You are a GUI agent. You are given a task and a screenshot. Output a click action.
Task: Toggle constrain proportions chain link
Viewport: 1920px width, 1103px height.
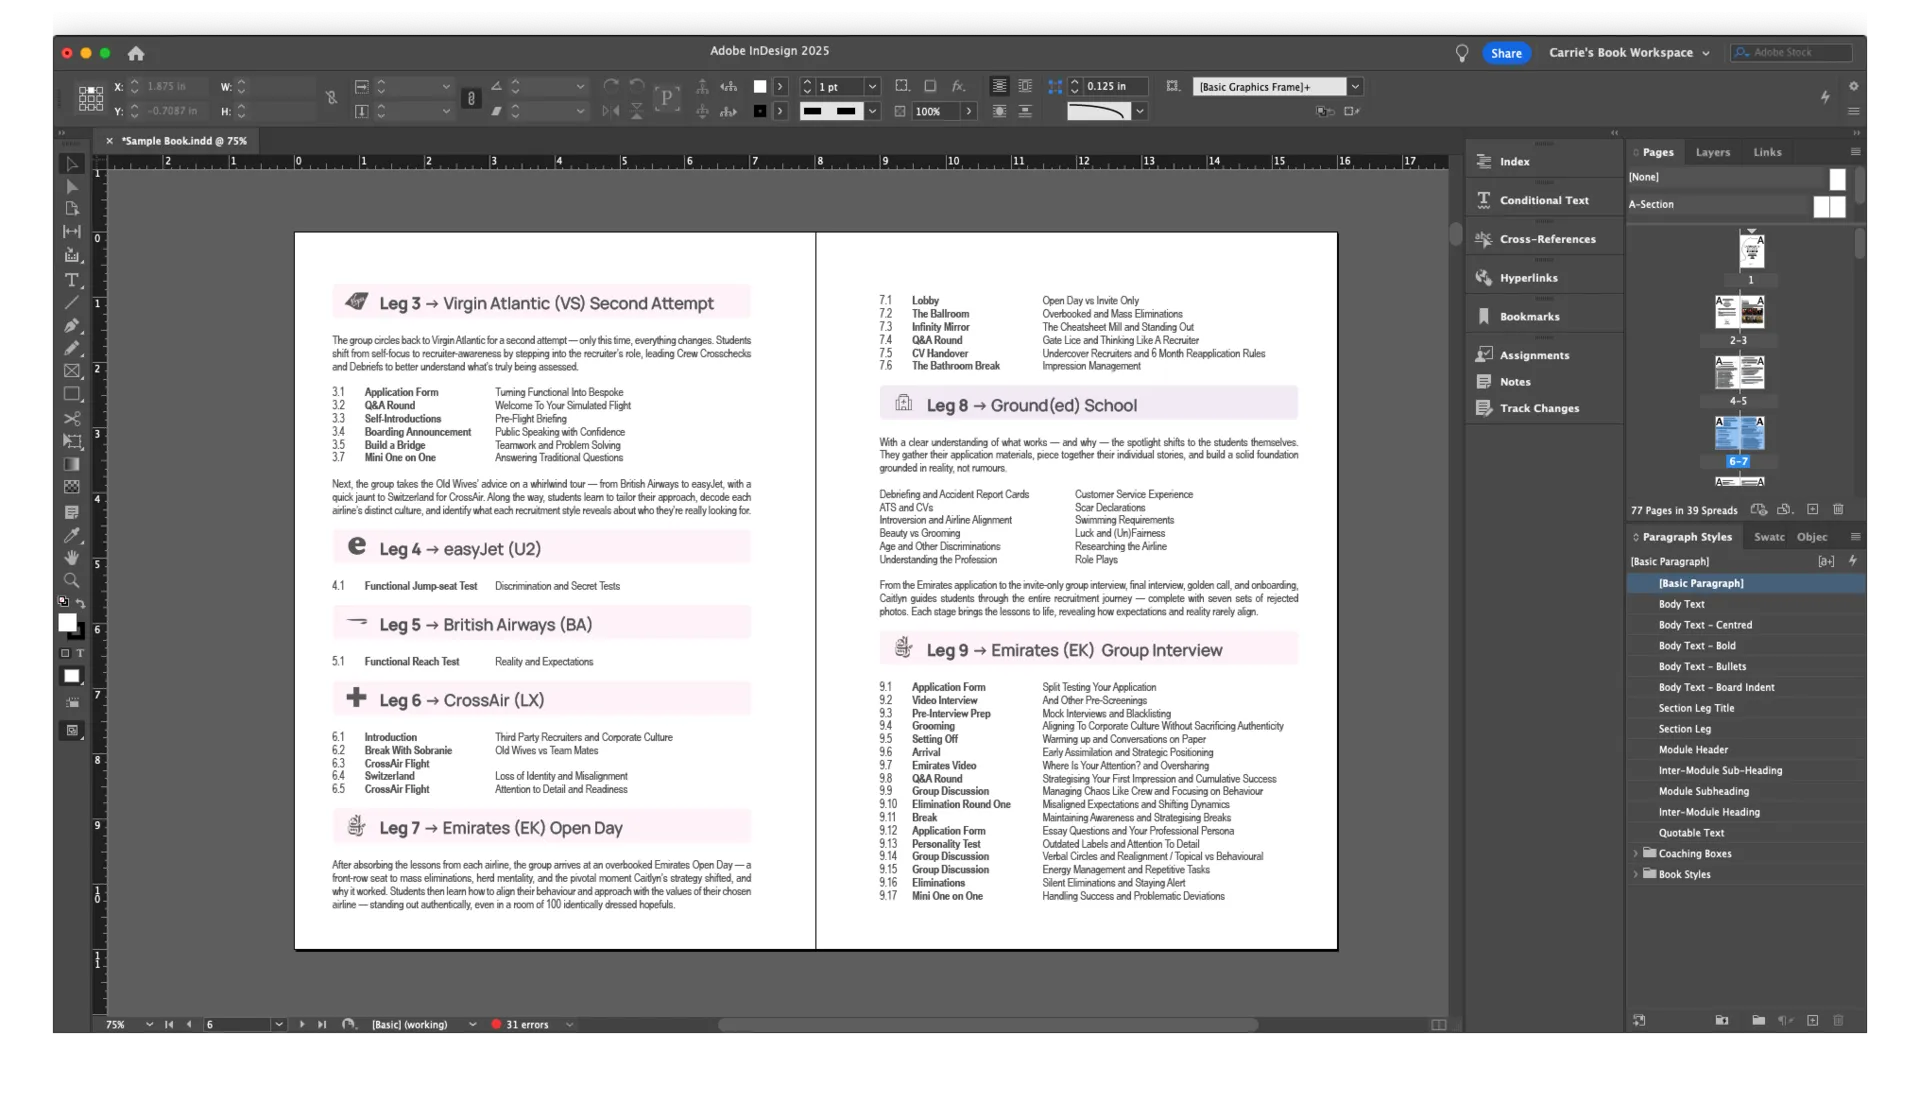(331, 98)
